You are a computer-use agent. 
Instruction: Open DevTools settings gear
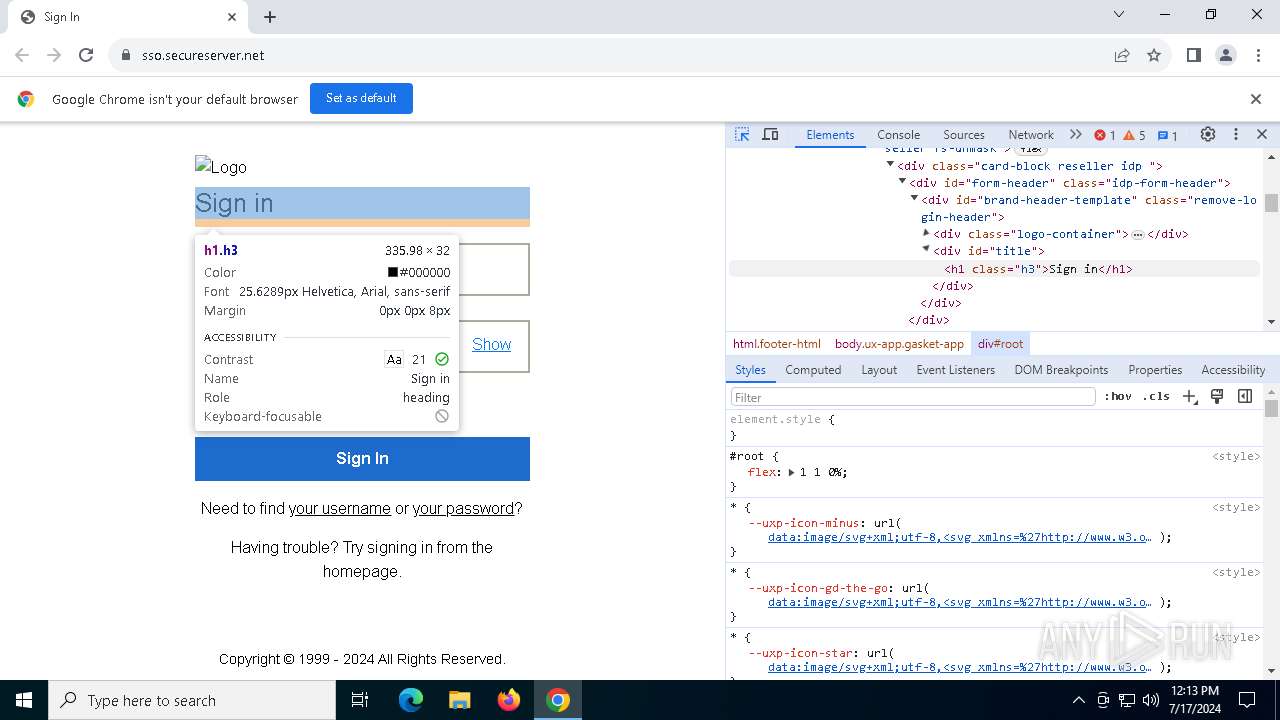1208,134
